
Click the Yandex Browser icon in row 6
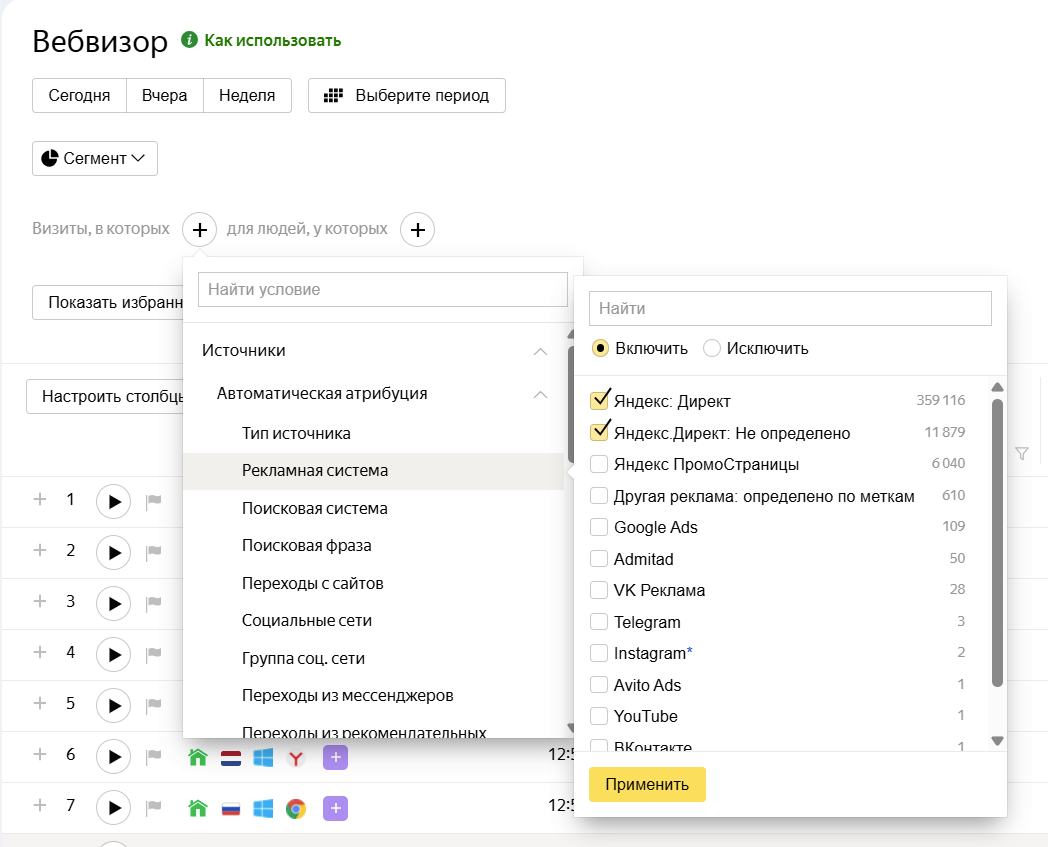296,758
